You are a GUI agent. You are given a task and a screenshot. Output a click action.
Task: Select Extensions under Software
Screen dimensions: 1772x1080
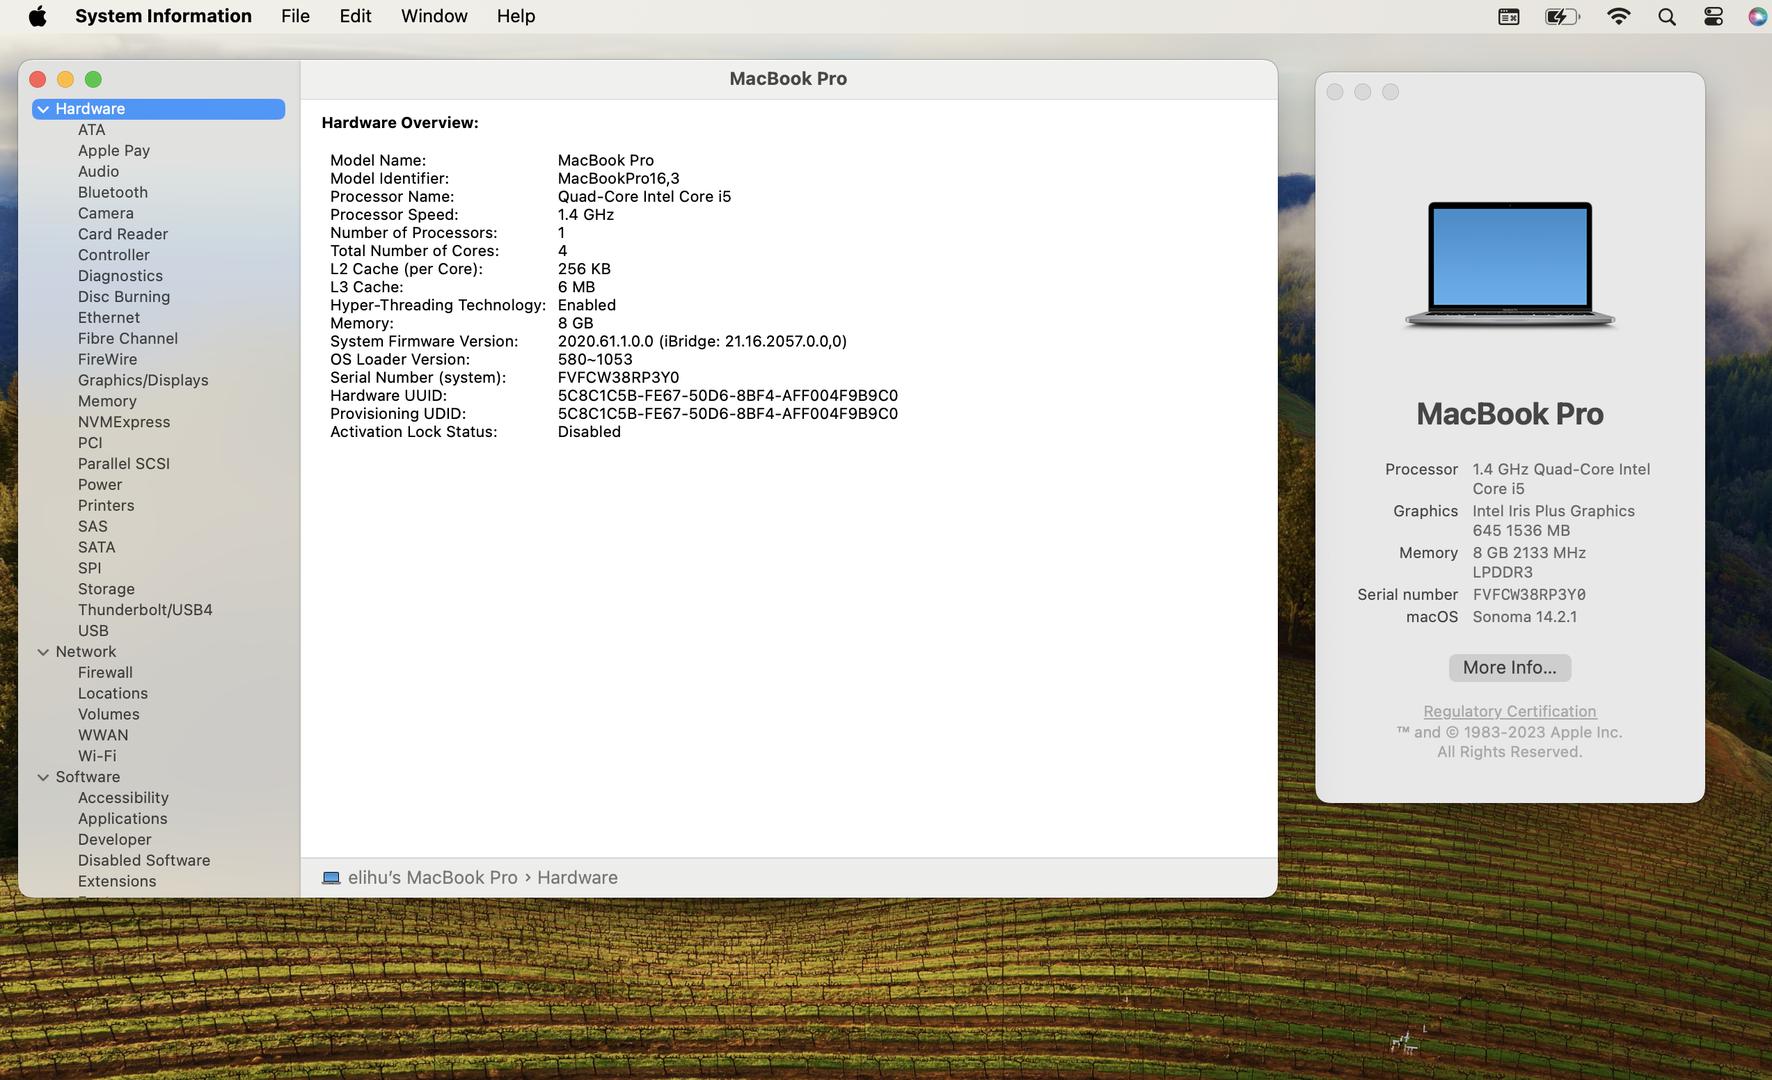[x=117, y=882]
